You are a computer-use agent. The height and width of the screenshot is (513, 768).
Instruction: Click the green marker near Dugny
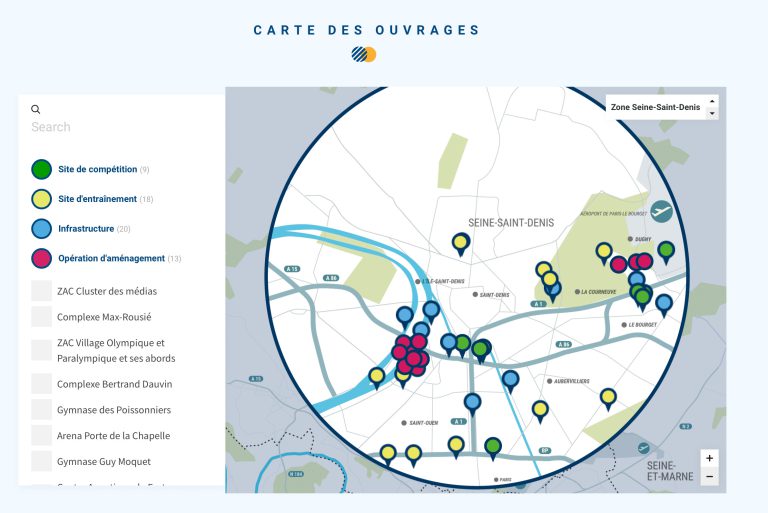click(666, 252)
